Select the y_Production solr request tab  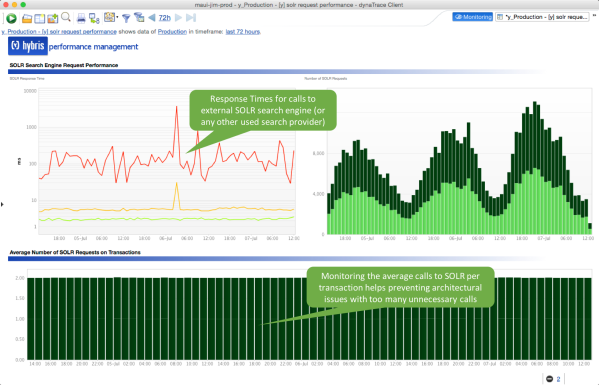click(542, 17)
